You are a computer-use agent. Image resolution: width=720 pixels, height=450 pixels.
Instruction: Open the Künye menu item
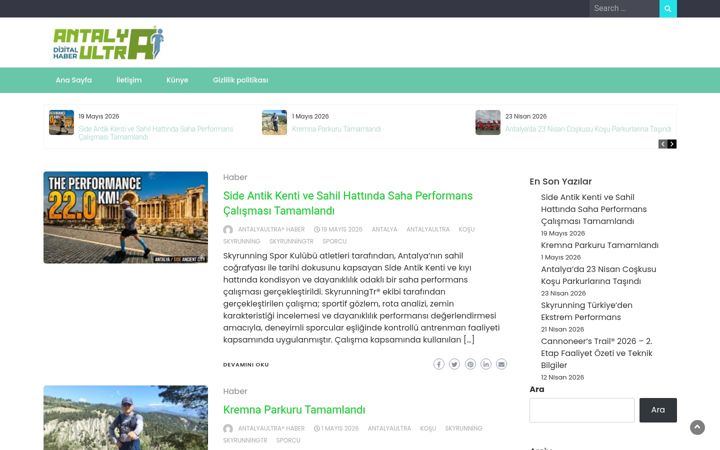point(177,80)
